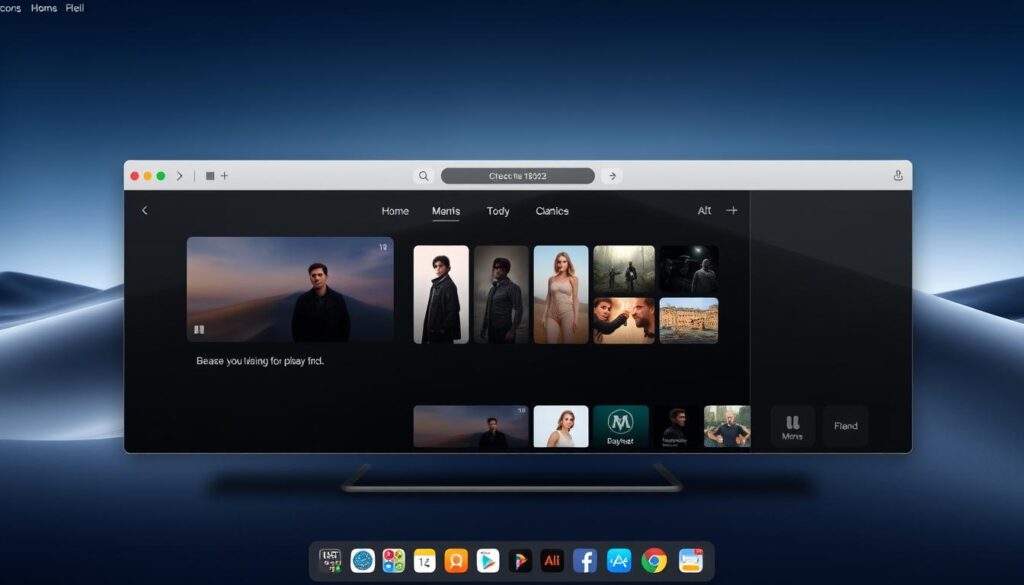This screenshot has width=1024, height=585.
Task: Select the 'Menis' tab
Action: (446, 211)
